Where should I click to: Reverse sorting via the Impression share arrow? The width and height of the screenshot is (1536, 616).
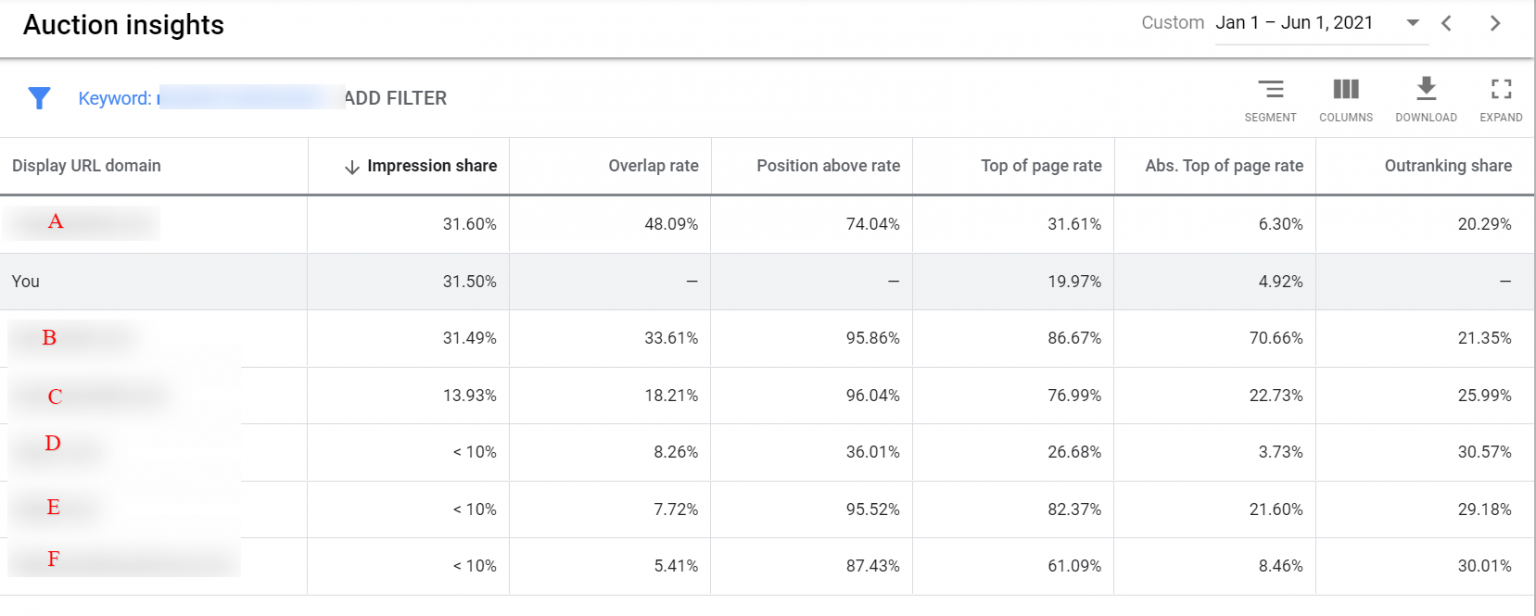coord(353,166)
